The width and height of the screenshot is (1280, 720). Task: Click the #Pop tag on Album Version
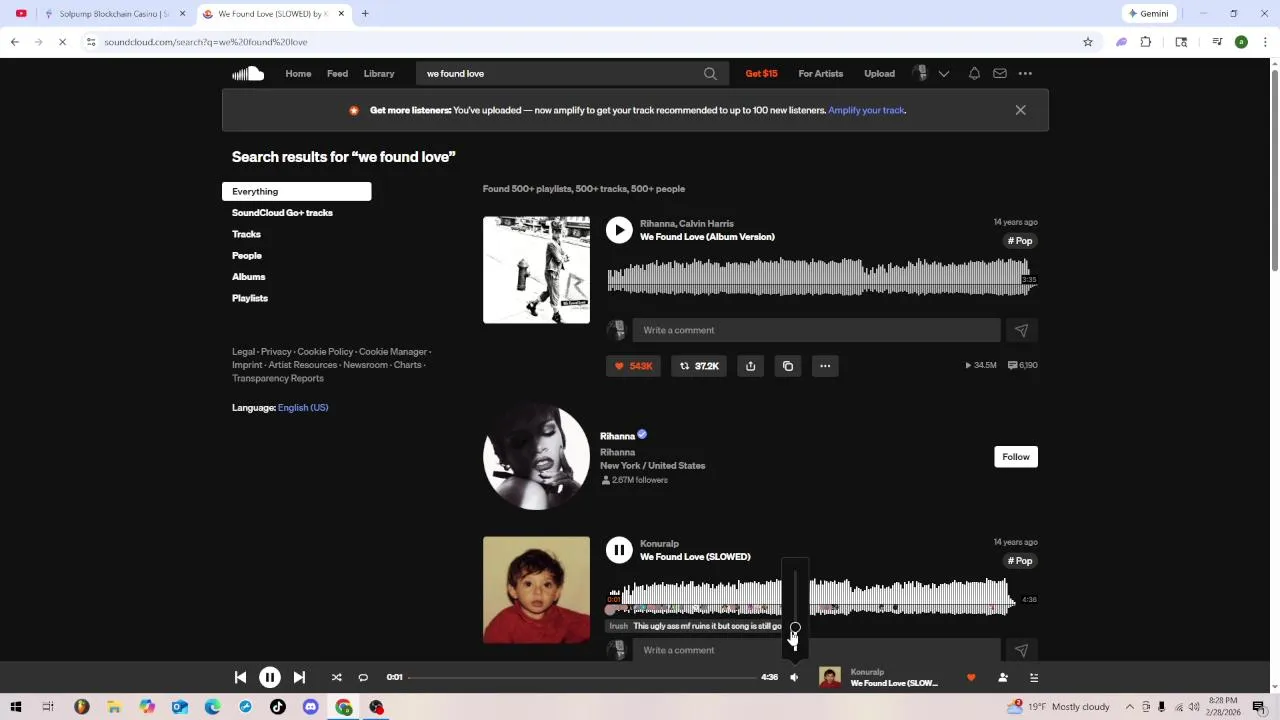tap(1020, 241)
